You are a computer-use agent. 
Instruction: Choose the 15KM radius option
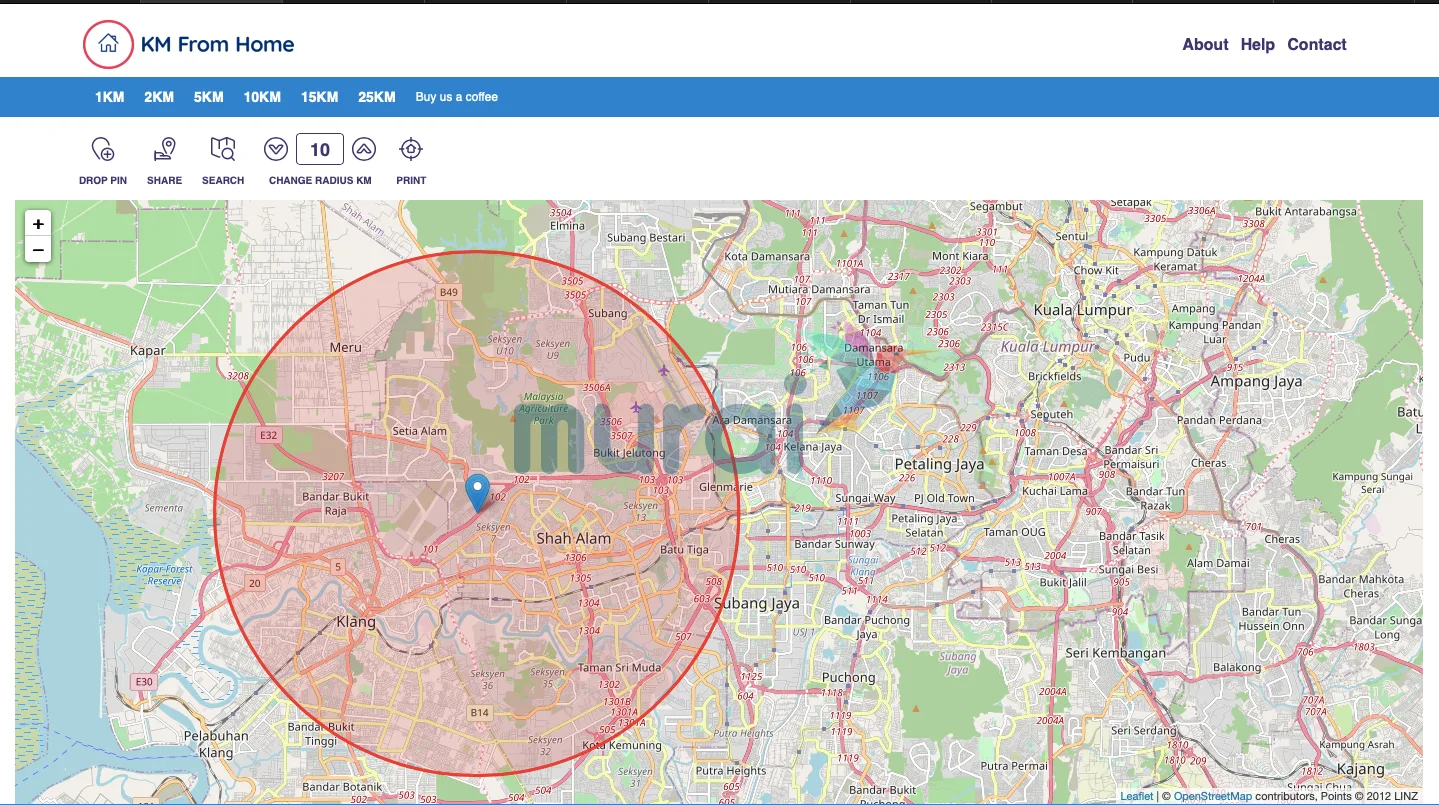[319, 97]
